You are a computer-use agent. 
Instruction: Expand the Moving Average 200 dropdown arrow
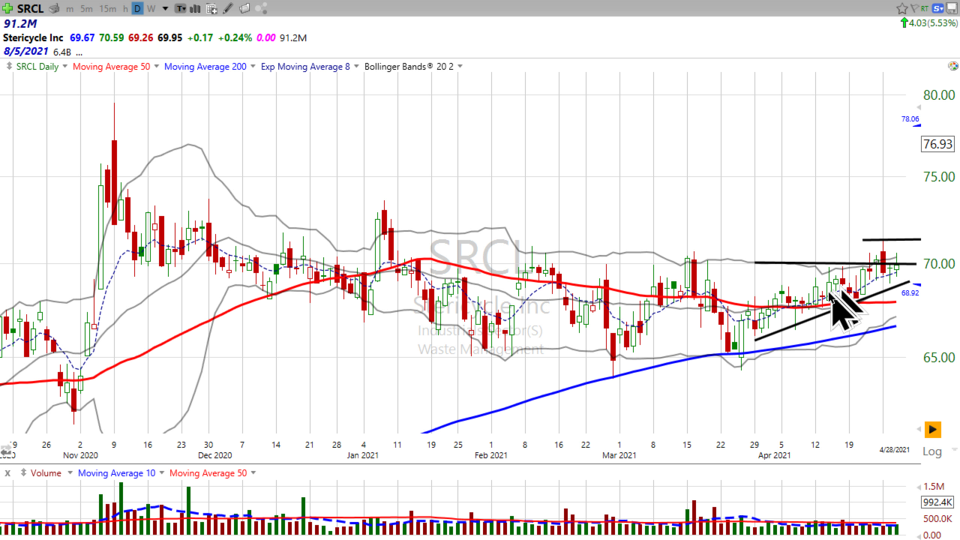tap(252, 66)
